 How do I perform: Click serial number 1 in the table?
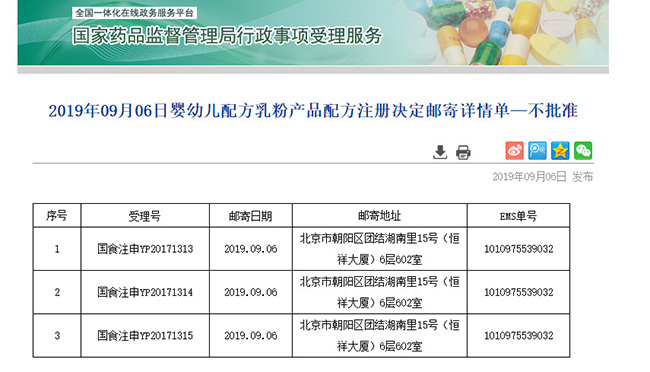click(x=57, y=249)
